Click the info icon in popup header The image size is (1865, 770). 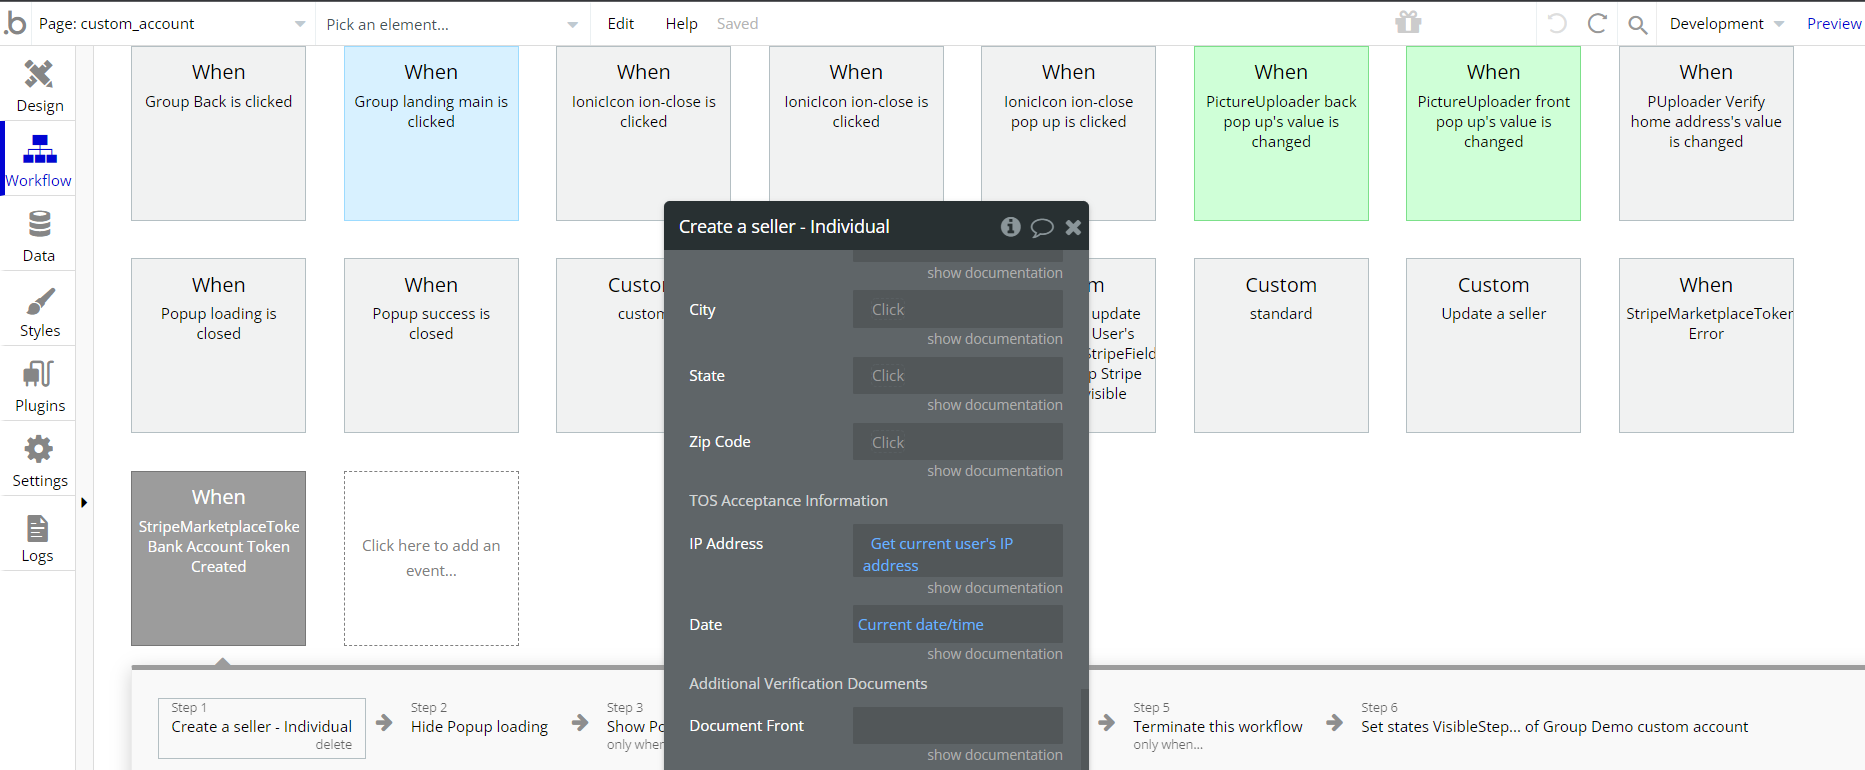1011,227
